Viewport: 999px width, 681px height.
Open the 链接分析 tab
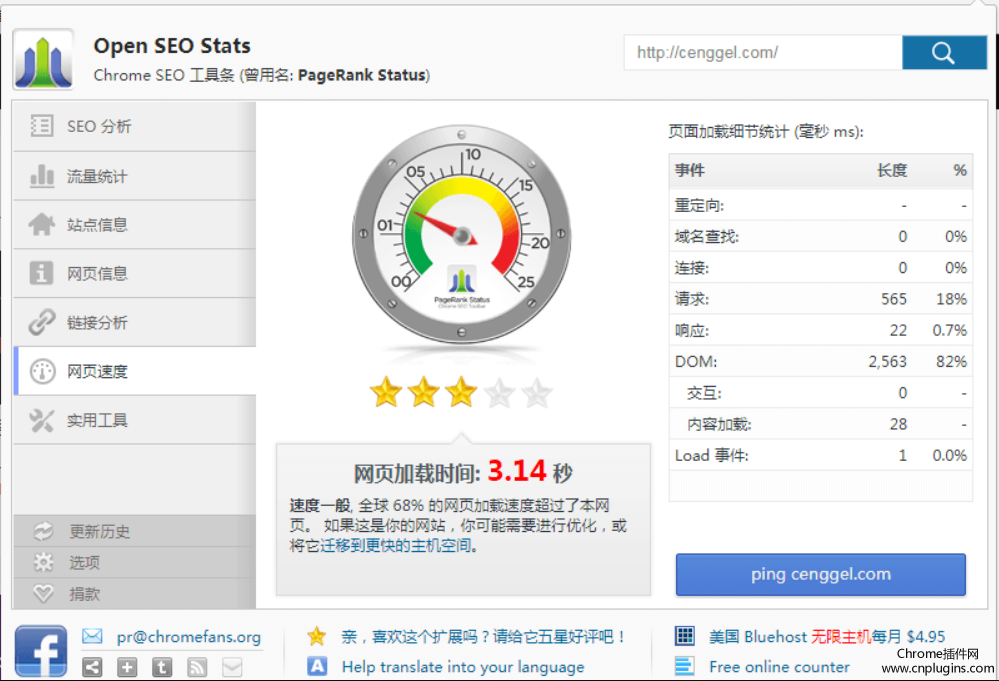[x=134, y=322]
